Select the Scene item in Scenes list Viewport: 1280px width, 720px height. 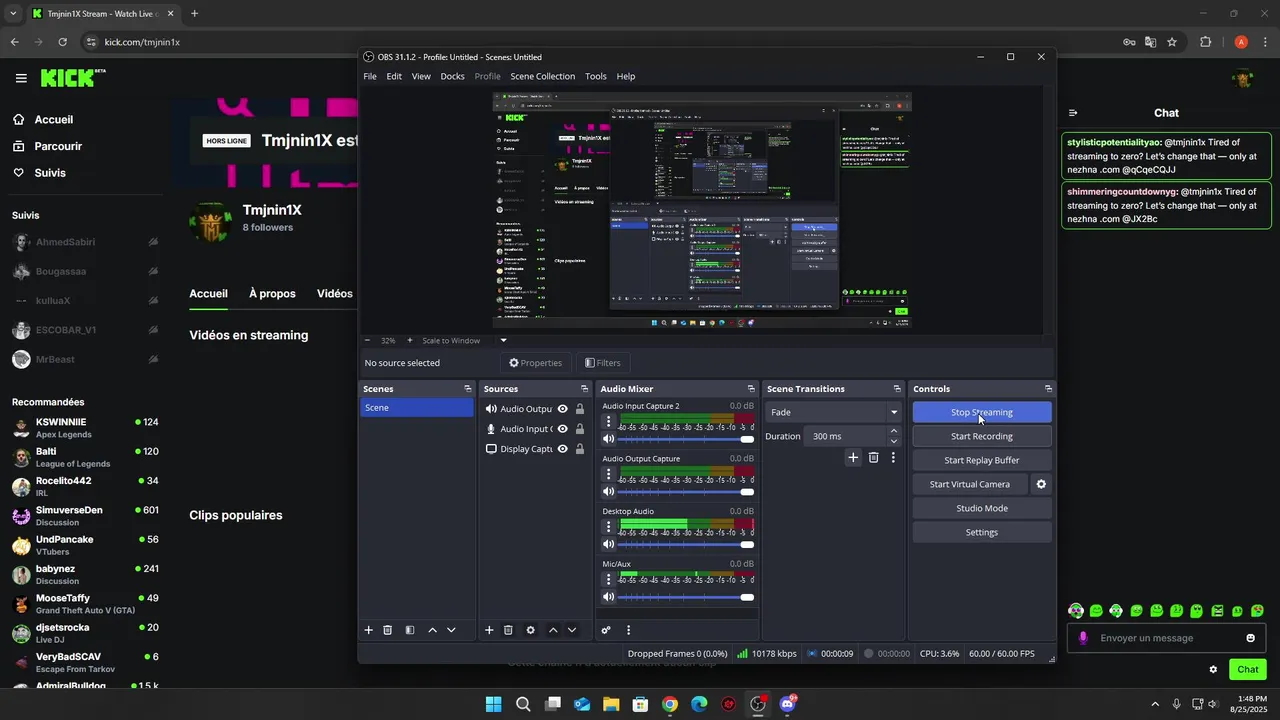point(417,408)
